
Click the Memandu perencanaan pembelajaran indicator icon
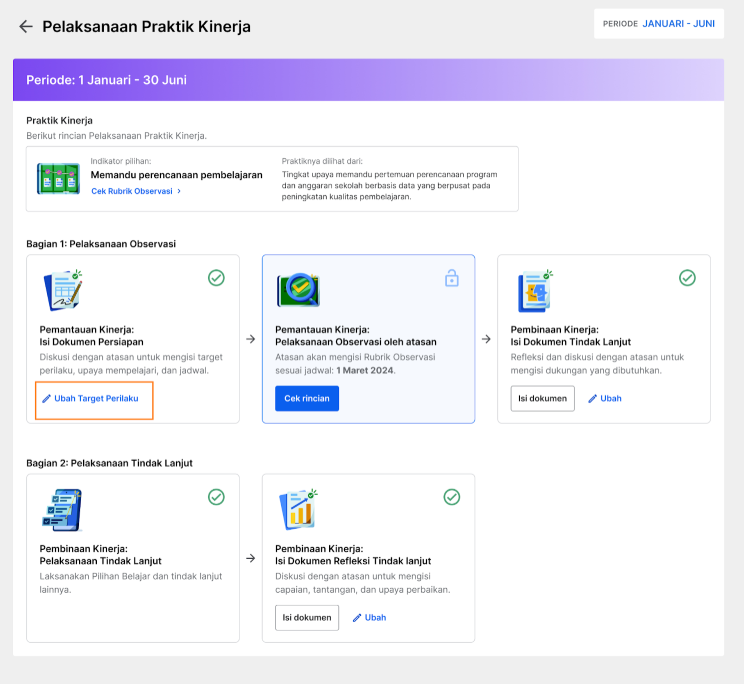[58, 179]
